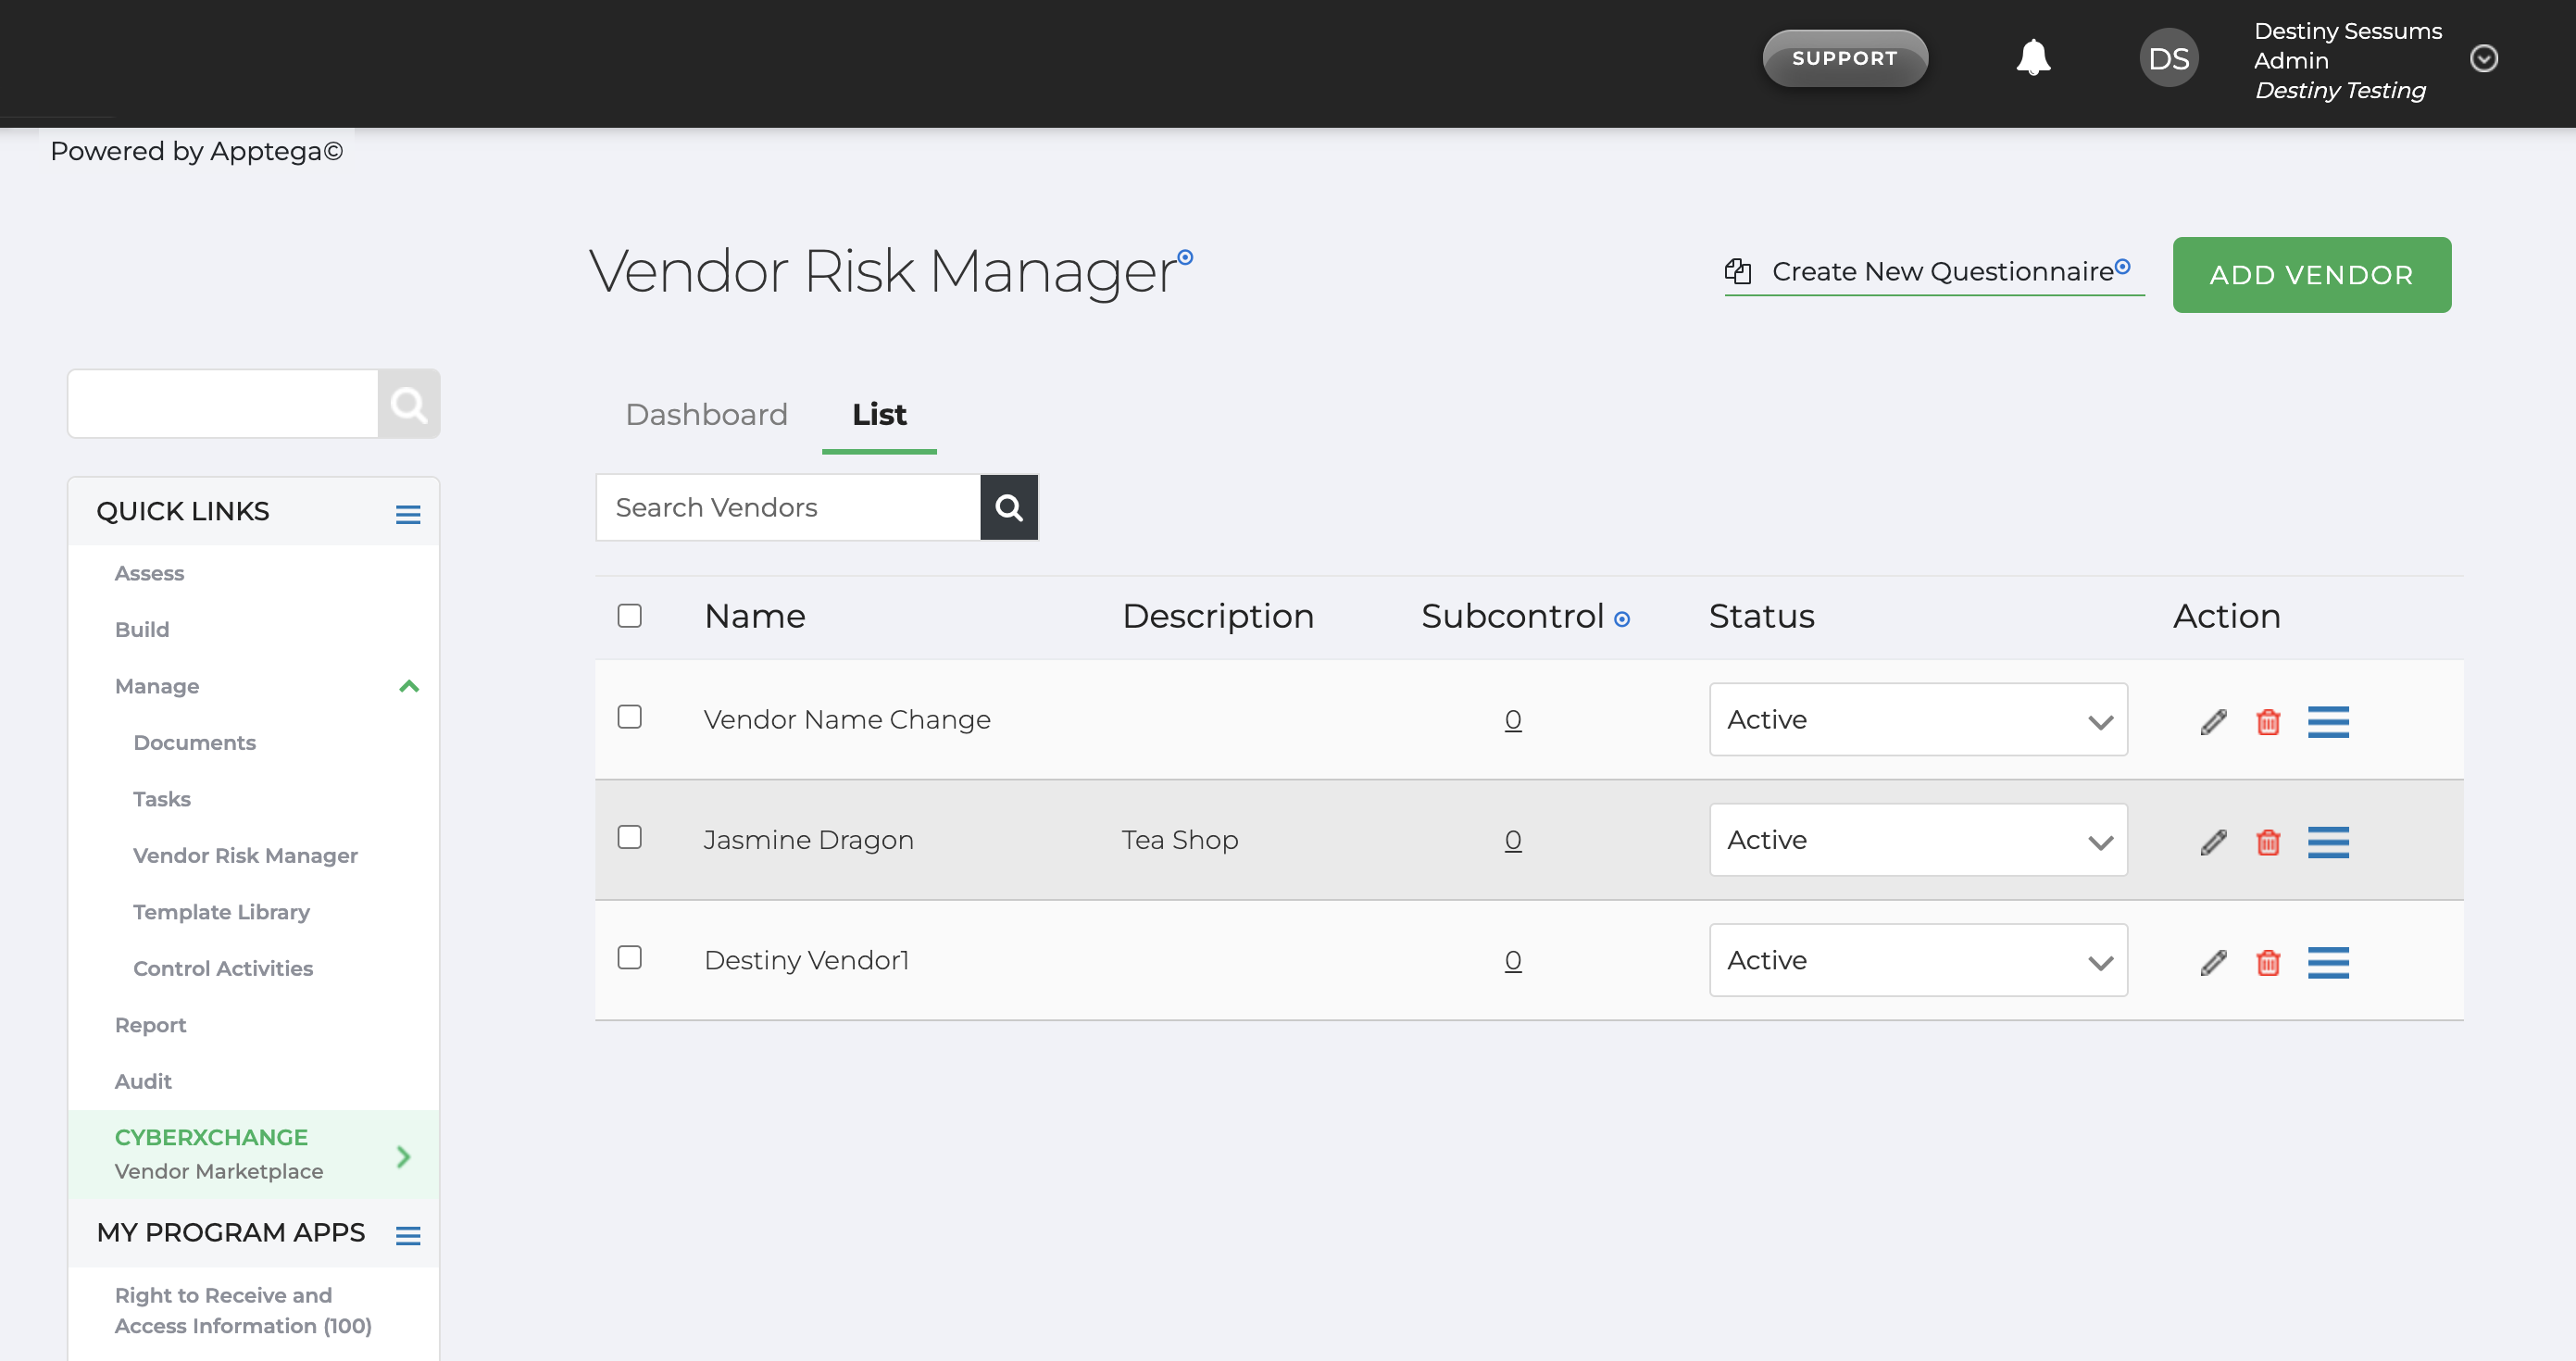The image size is (2576, 1361).
Task: Switch to the Dashboard tab
Action: (x=706, y=414)
